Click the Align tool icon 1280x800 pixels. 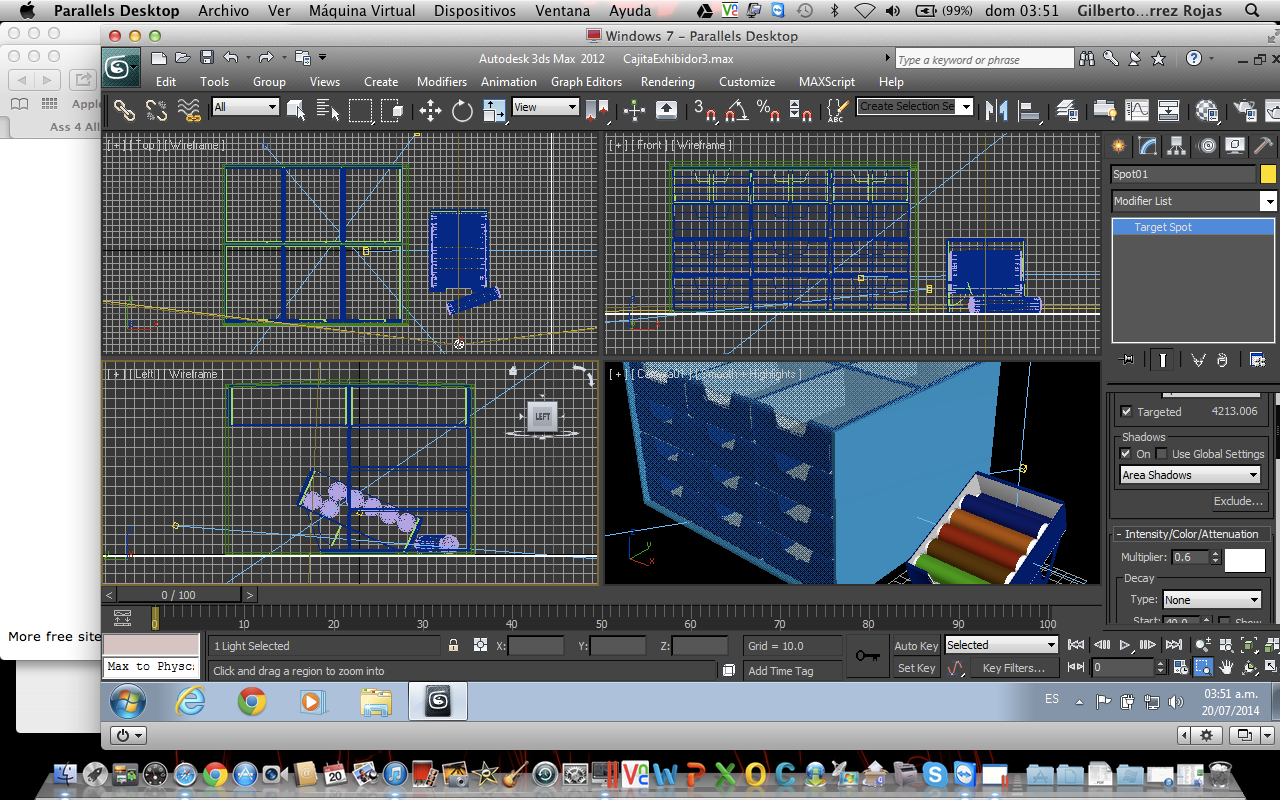click(1028, 110)
